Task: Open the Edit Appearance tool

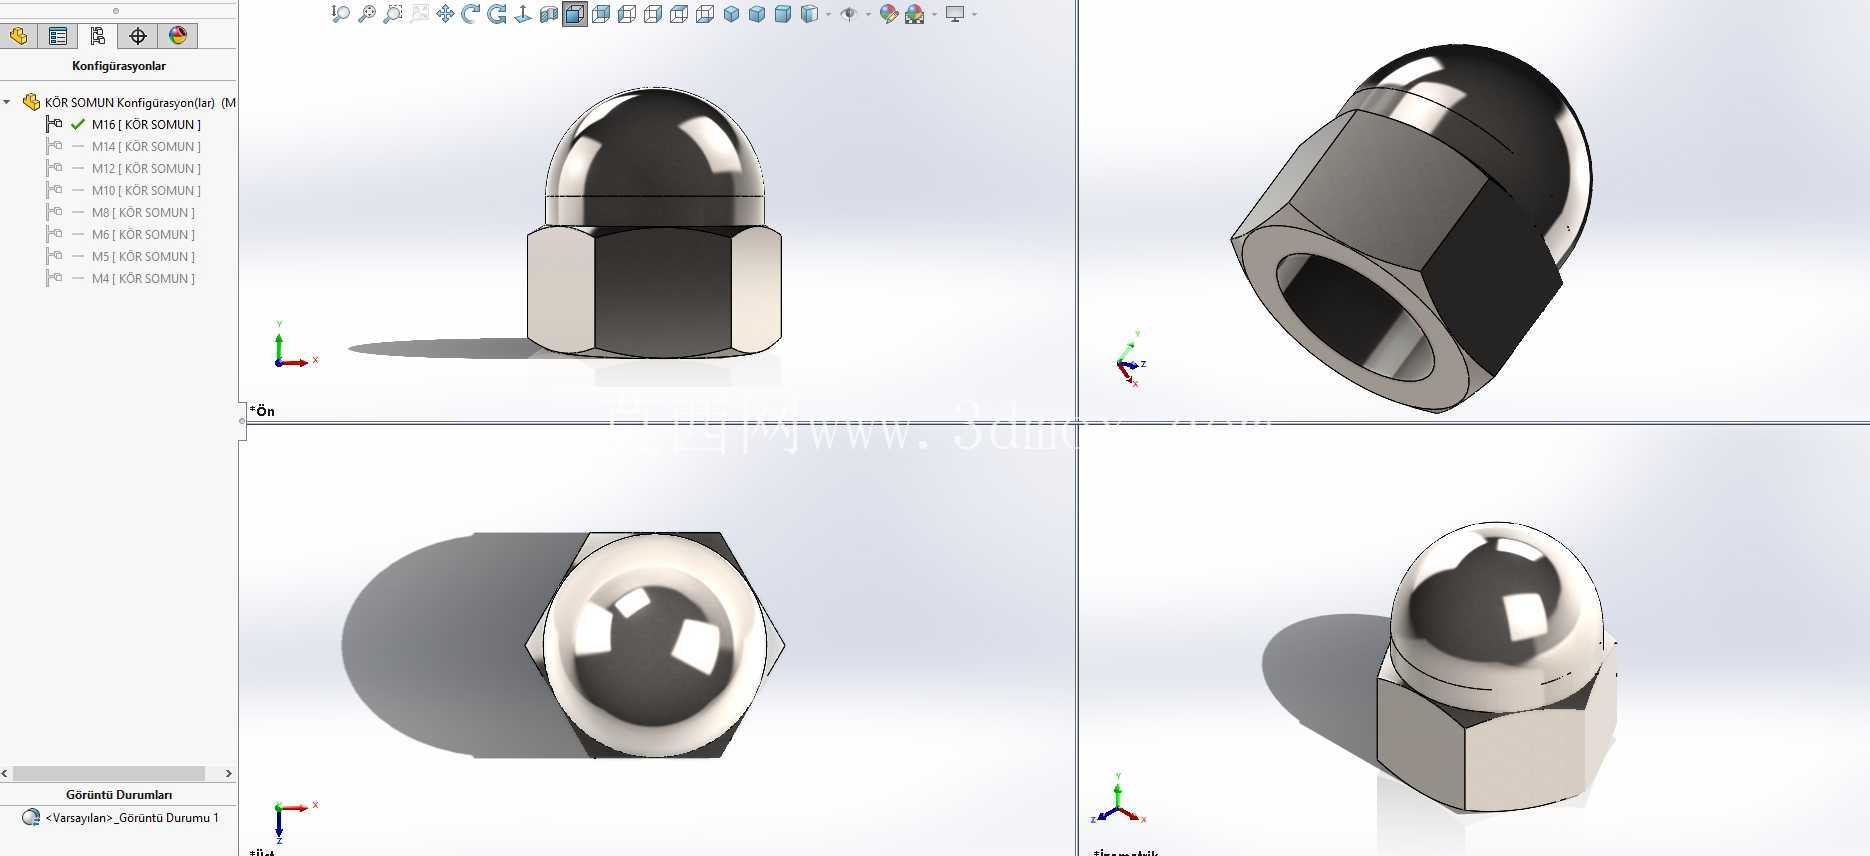Action: (888, 14)
